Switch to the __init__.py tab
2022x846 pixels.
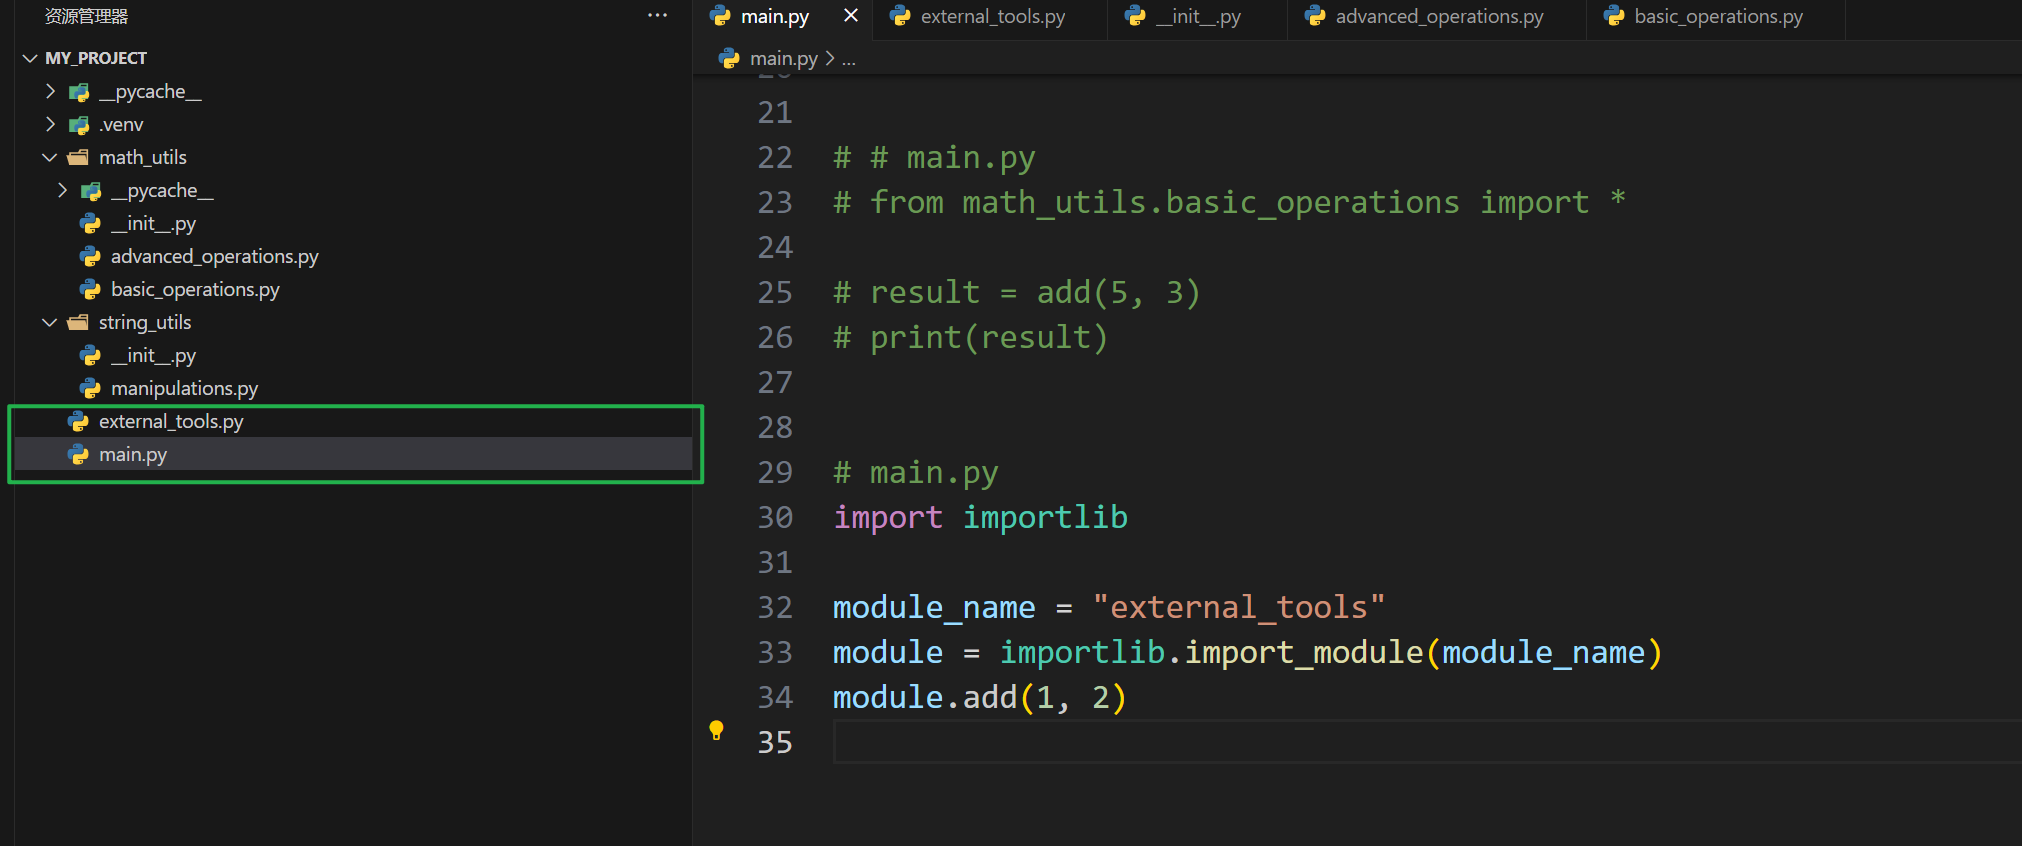click(x=1198, y=17)
